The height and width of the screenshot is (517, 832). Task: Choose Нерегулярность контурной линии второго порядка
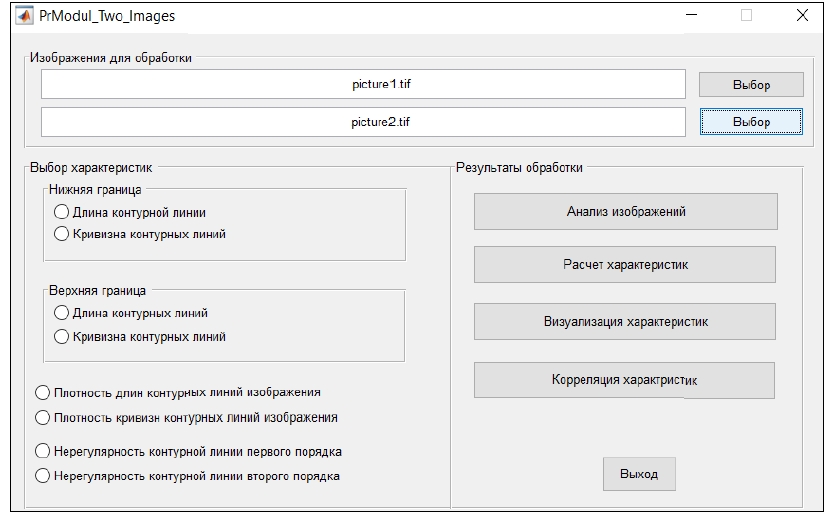[43, 476]
